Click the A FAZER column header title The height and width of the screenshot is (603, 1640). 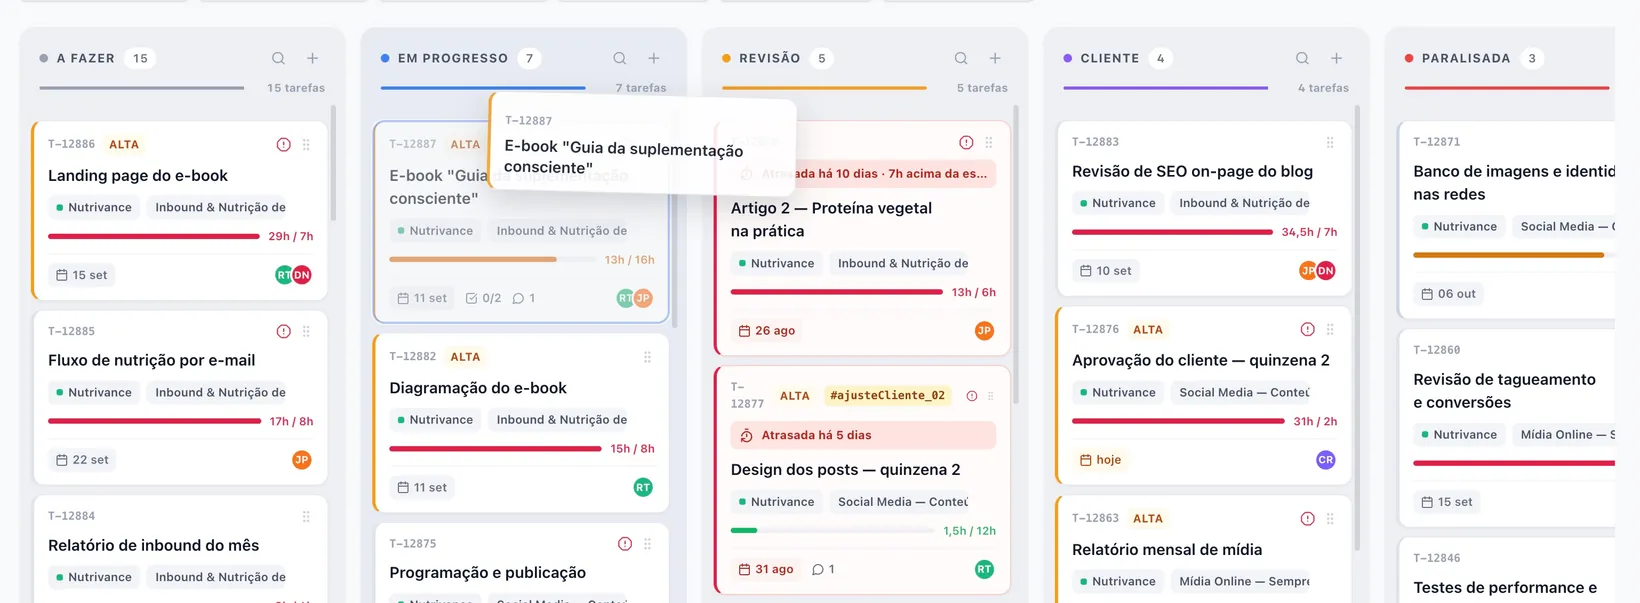point(85,58)
